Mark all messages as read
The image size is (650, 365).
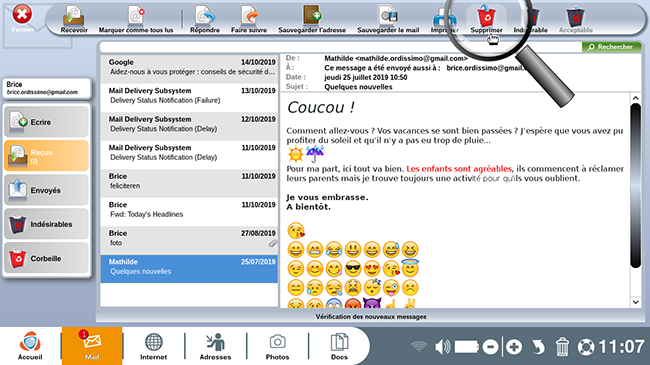[x=136, y=19]
